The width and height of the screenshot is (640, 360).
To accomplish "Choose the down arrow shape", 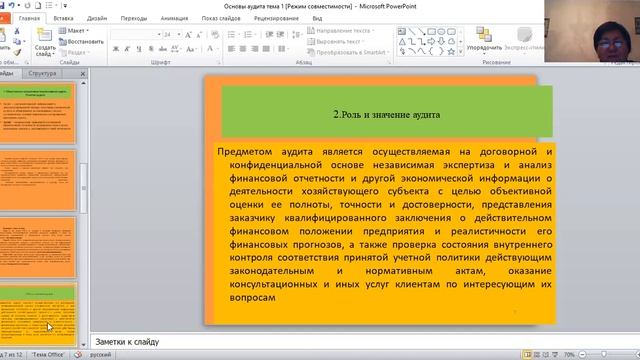I will [441, 42].
